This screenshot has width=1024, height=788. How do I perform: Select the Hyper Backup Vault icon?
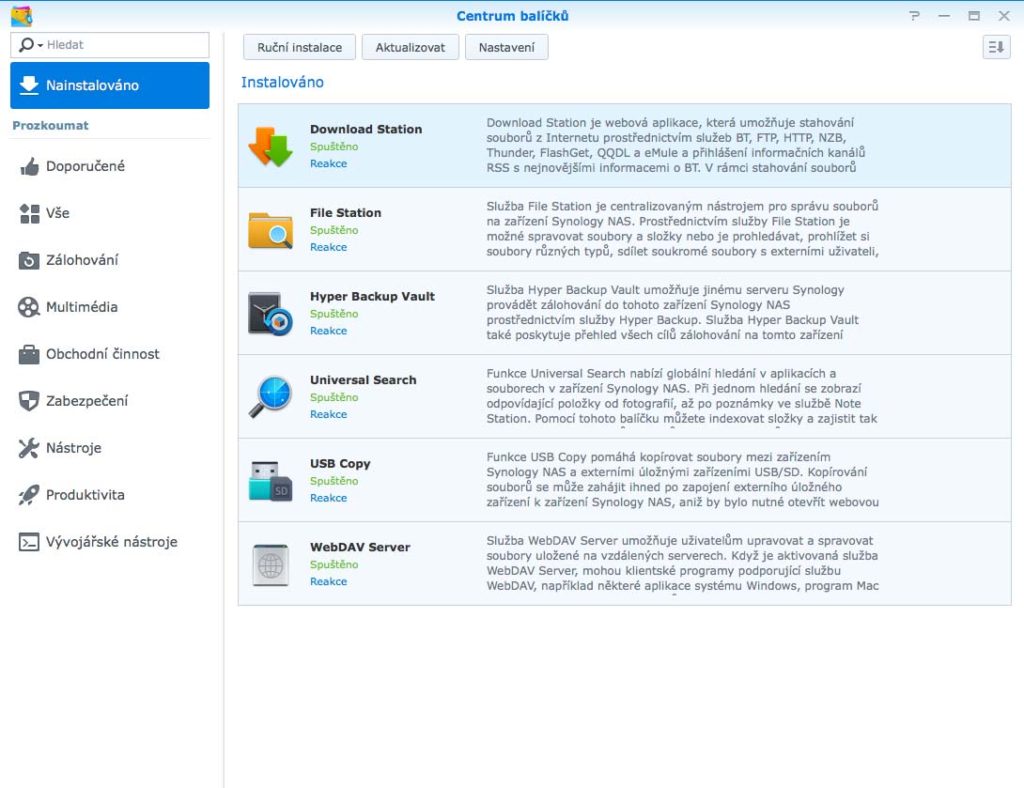click(x=270, y=312)
